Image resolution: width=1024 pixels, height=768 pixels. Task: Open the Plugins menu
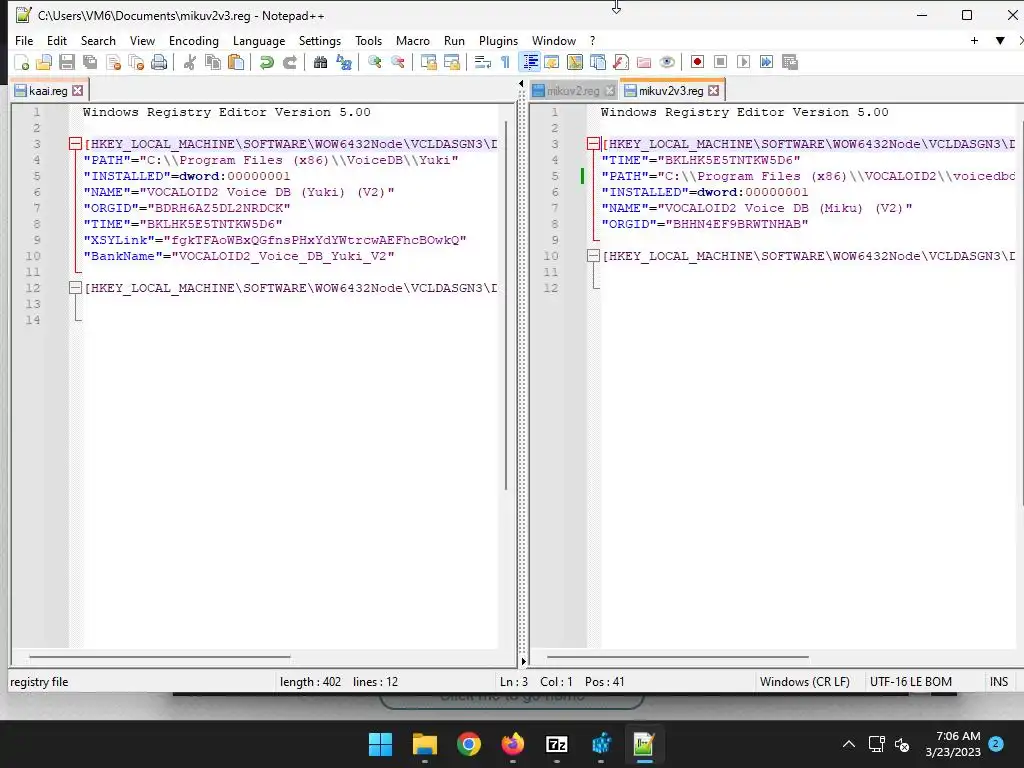point(498,40)
